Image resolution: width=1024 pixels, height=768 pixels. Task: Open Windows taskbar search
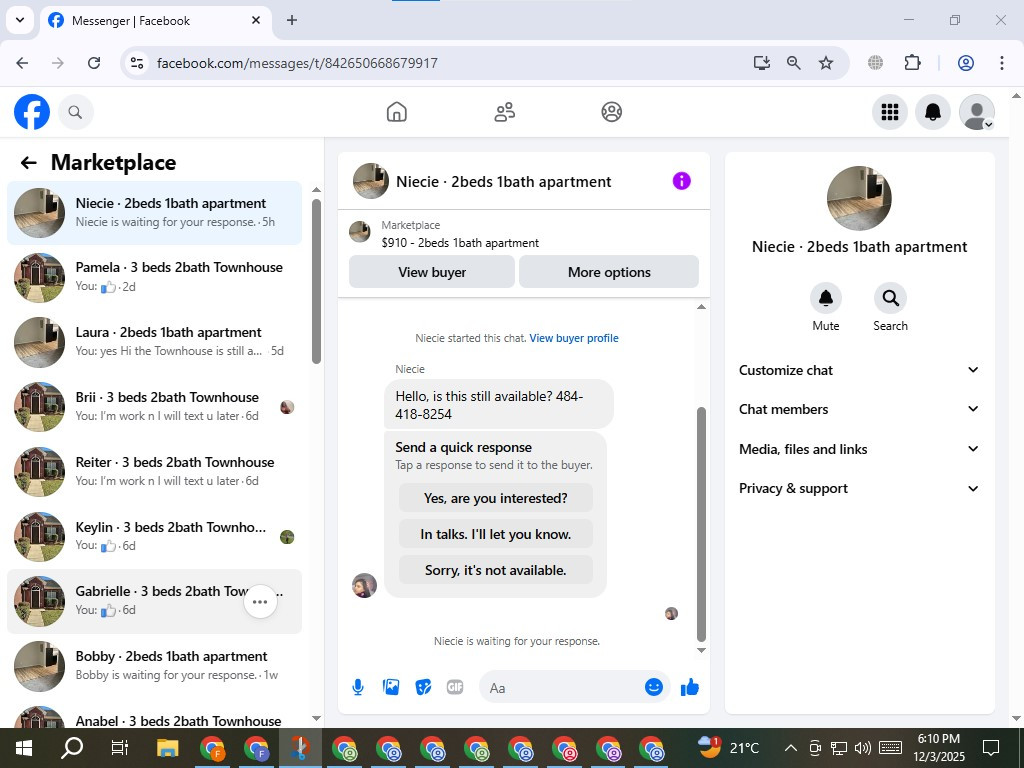[72, 748]
